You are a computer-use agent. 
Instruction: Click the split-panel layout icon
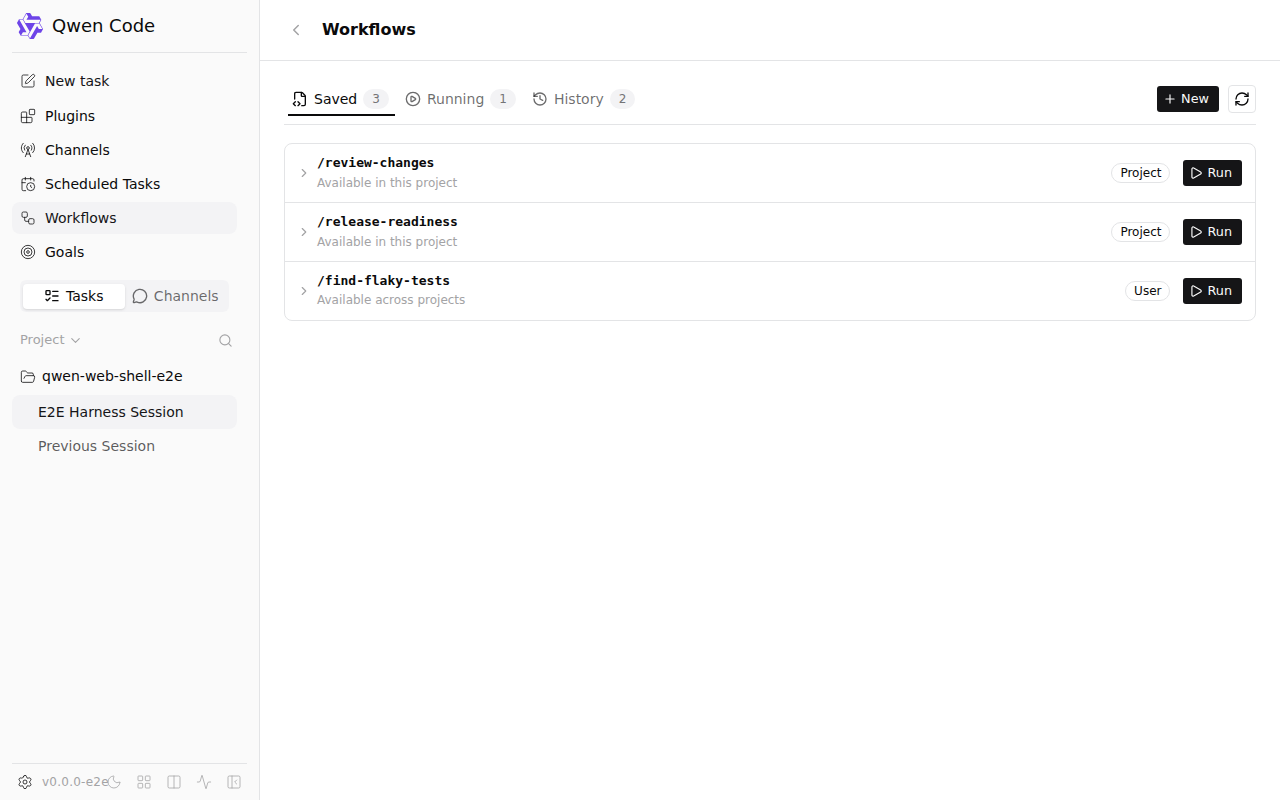point(174,782)
